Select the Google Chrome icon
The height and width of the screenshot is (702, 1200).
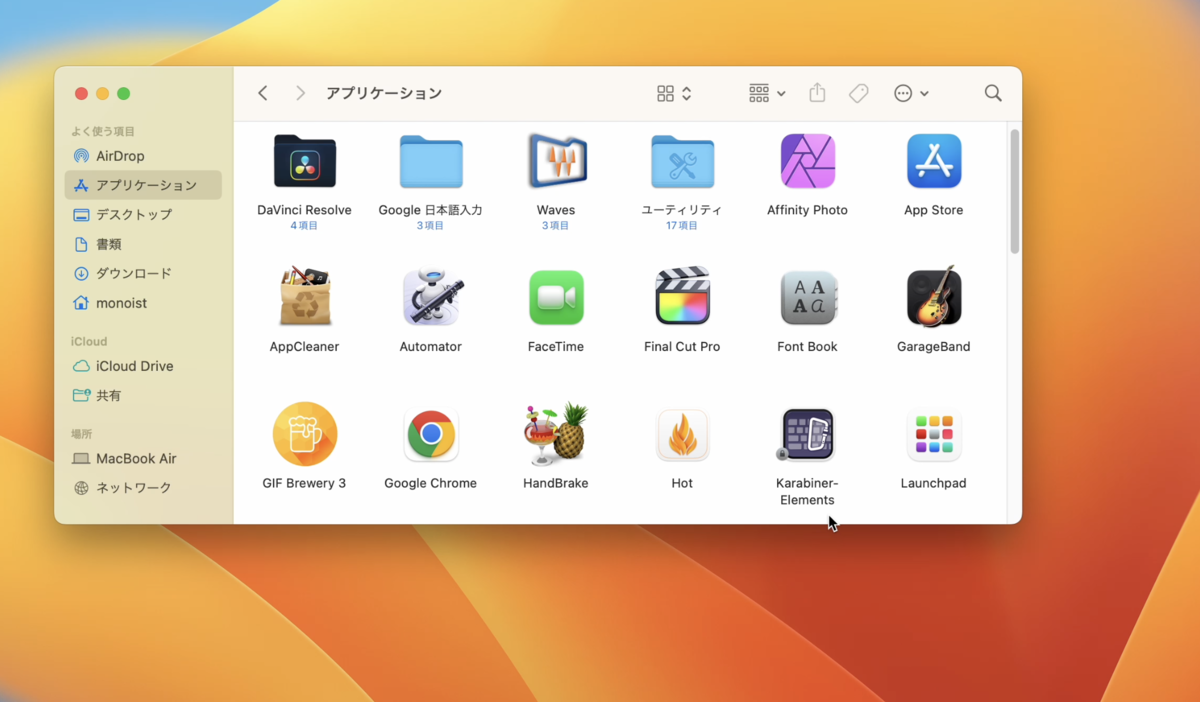431,434
